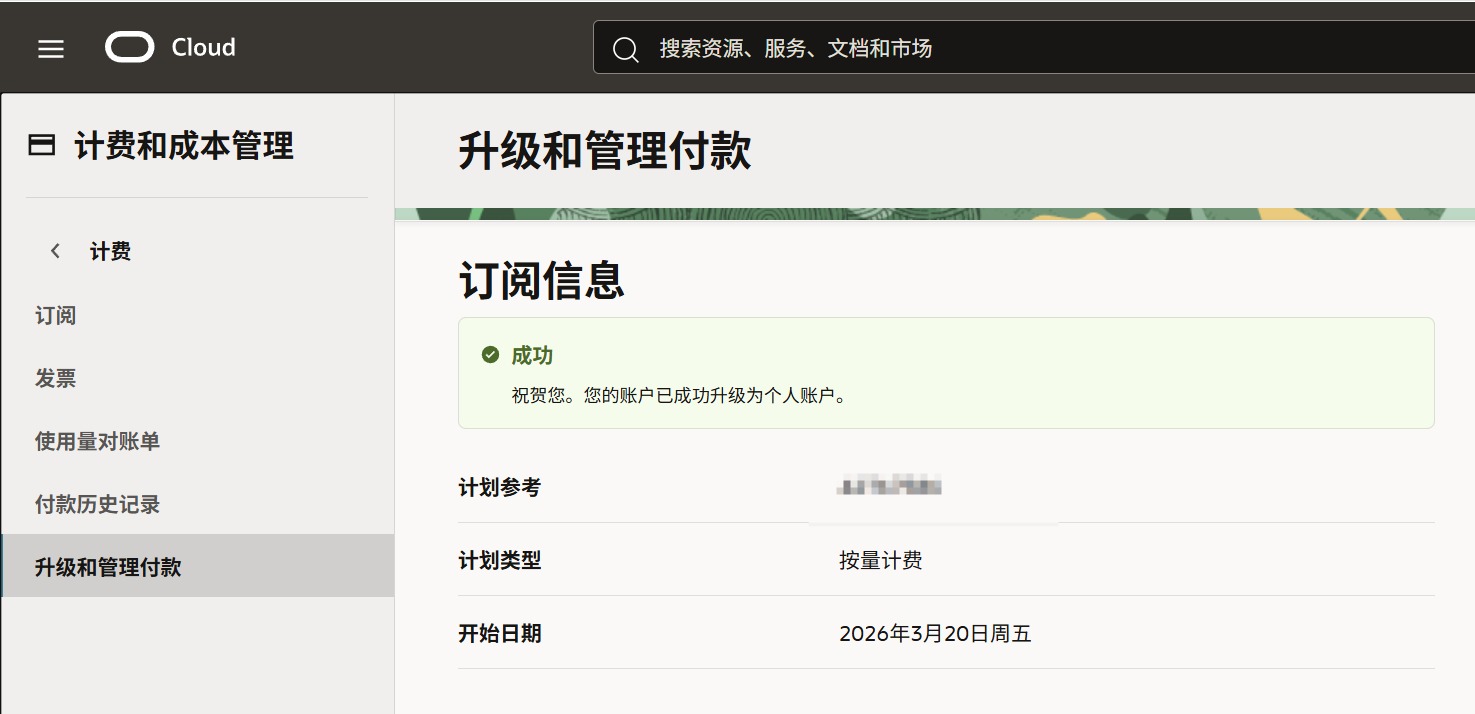Click the search magnifier icon
The height and width of the screenshot is (714, 1475).
pyautogui.click(x=626, y=47)
